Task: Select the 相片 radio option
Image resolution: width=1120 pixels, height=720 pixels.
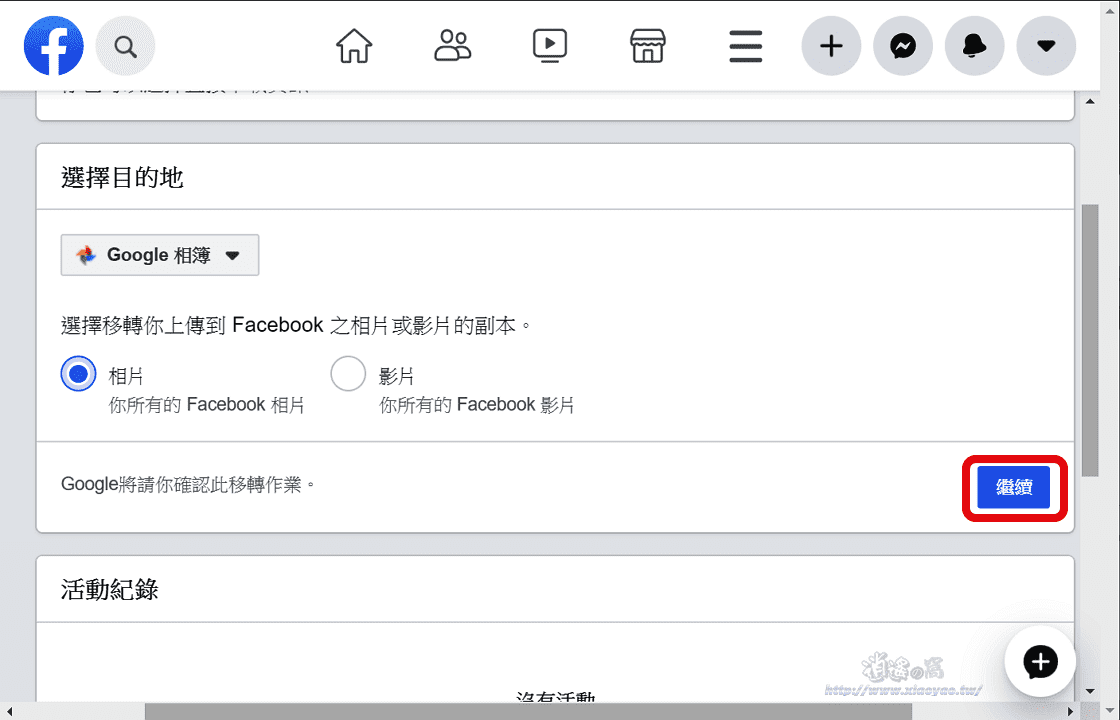Action: pyautogui.click(x=79, y=374)
